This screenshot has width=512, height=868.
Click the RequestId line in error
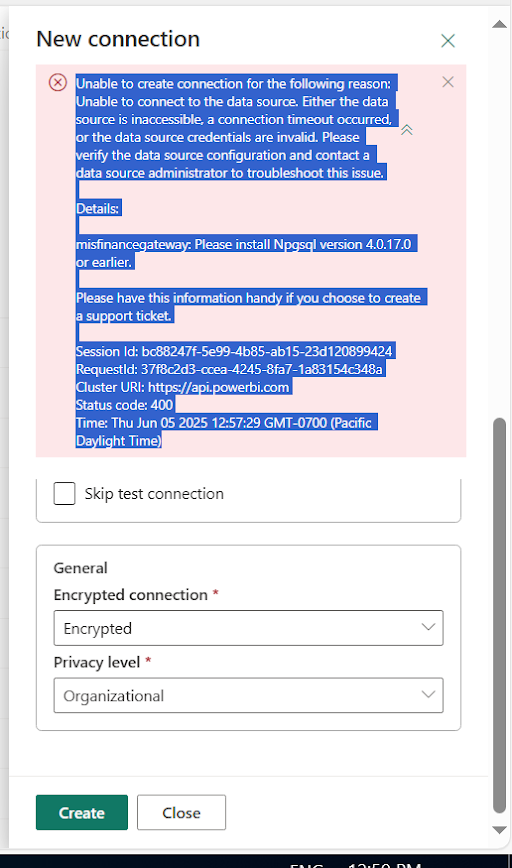(x=229, y=369)
